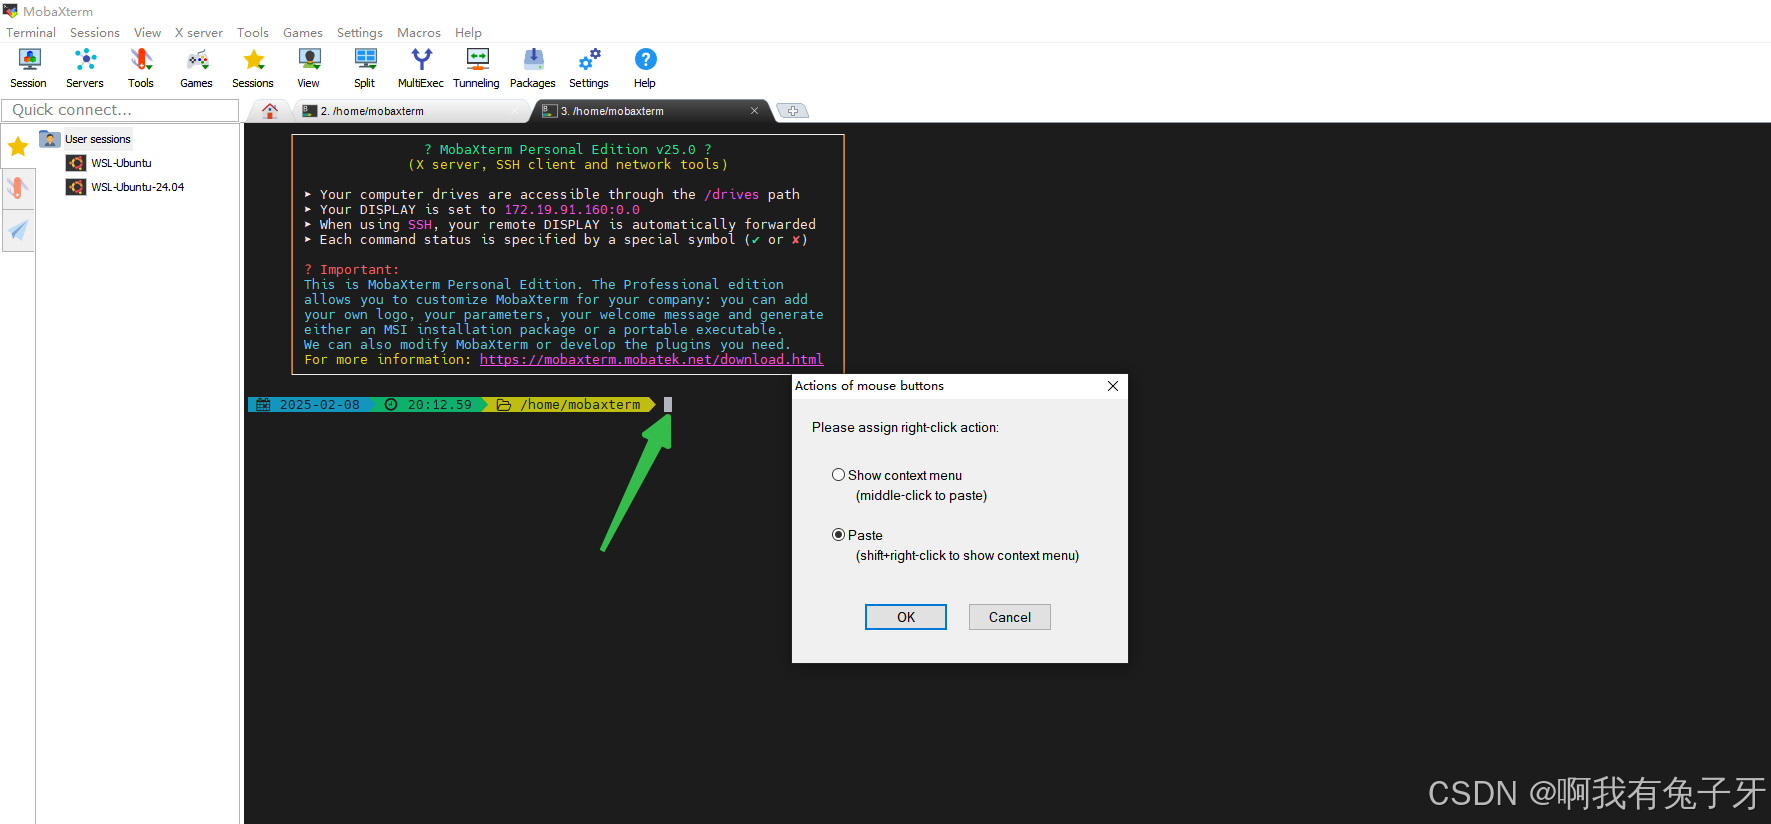This screenshot has width=1771, height=824.
Task: Click the 20:12.59 time prompt segment
Action: click(429, 405)
